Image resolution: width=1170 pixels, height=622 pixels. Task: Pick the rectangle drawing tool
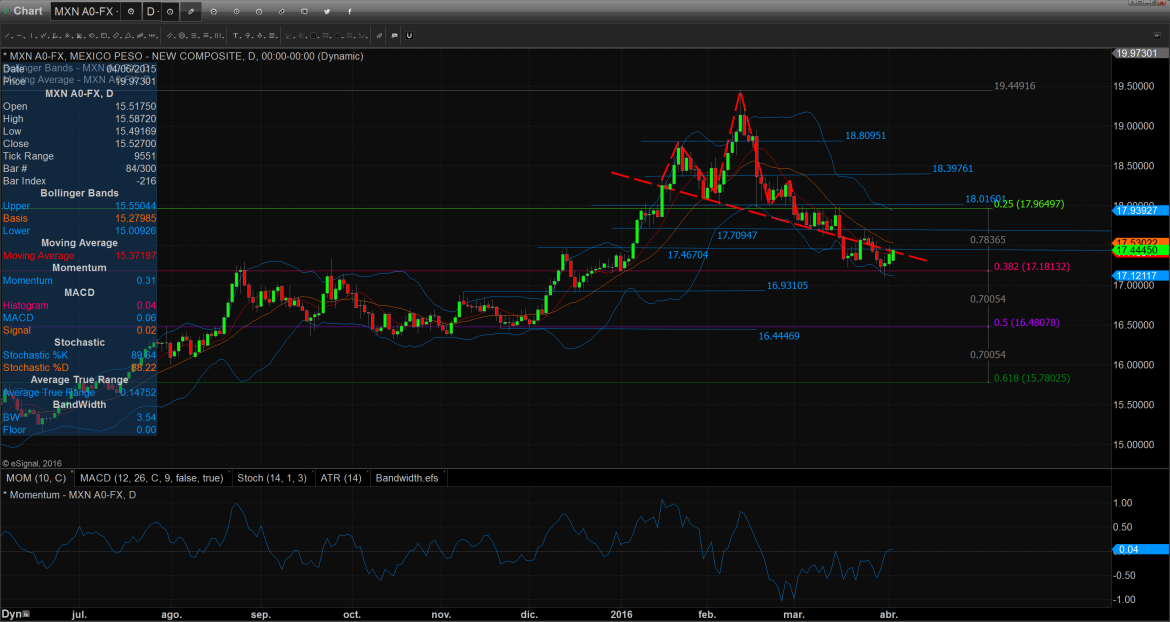pos(104,35)
